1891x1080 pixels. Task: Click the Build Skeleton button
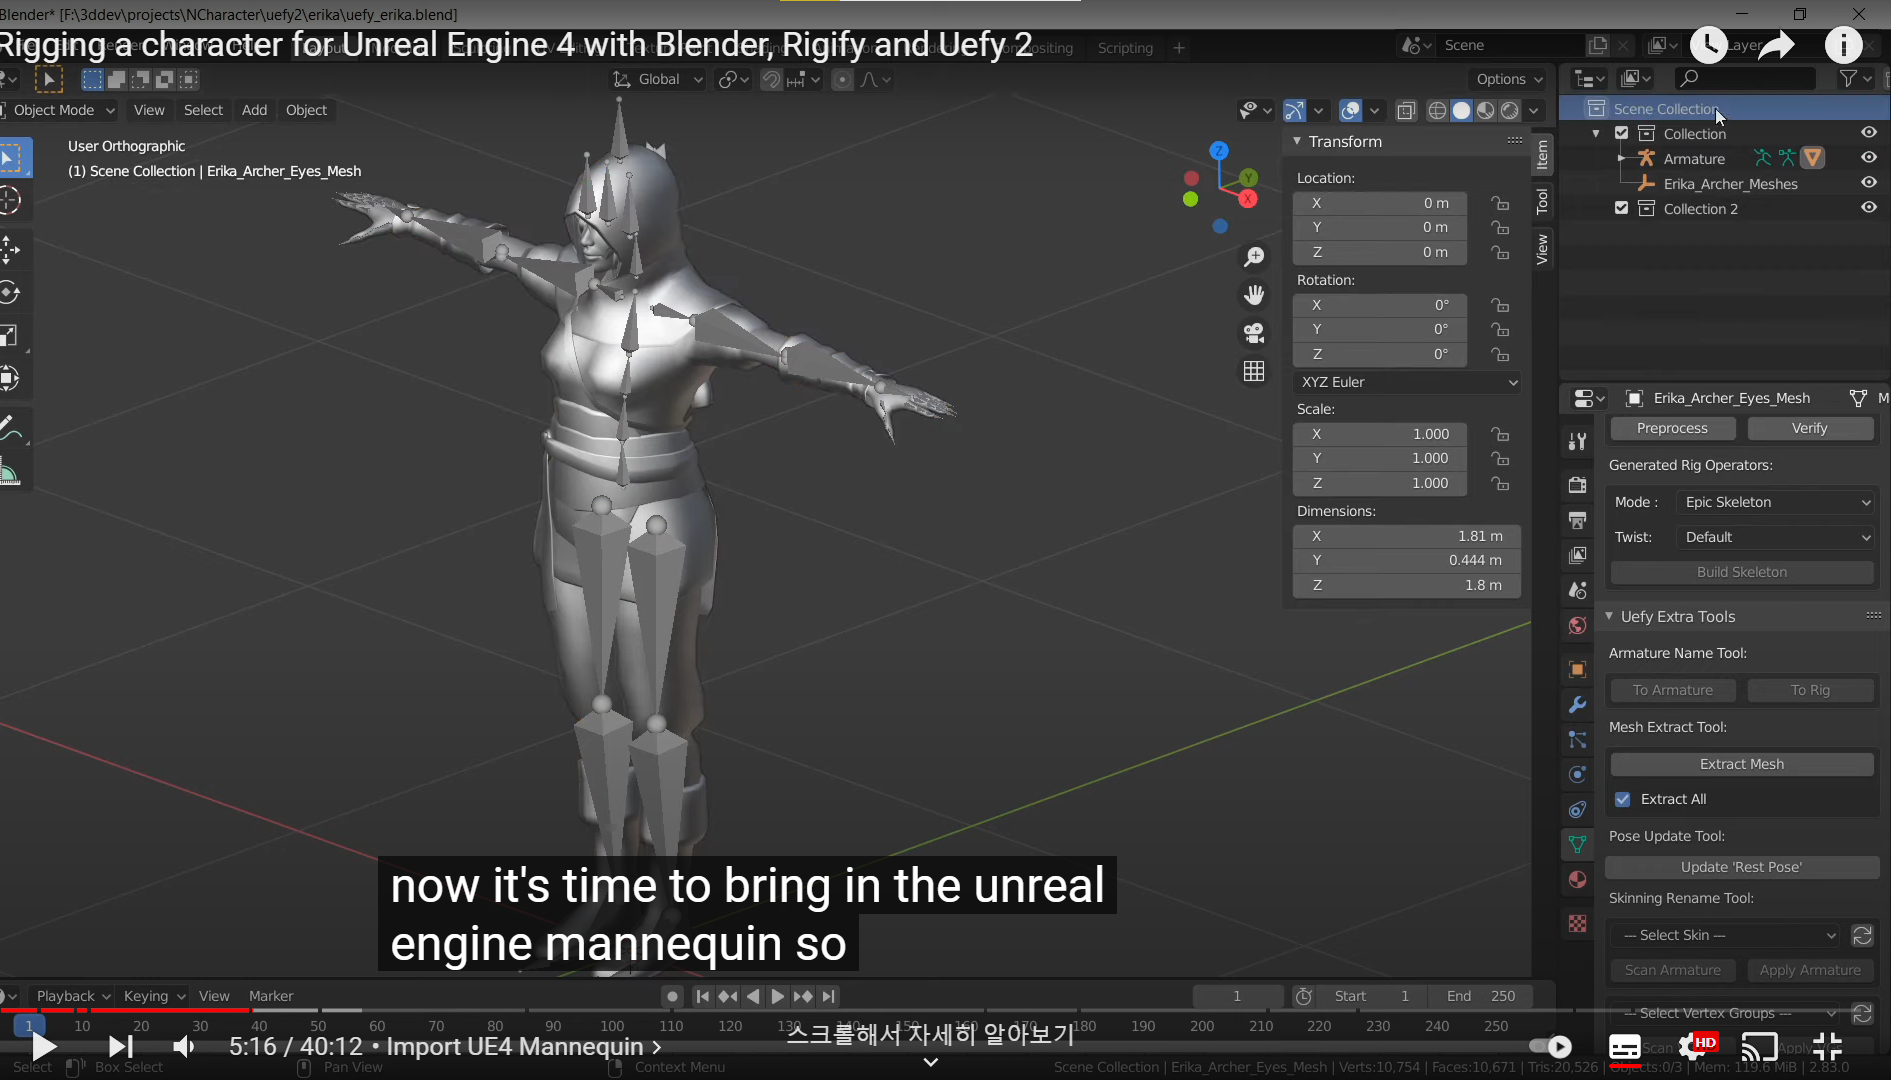pyautogui.click(x=1742, y=572)
